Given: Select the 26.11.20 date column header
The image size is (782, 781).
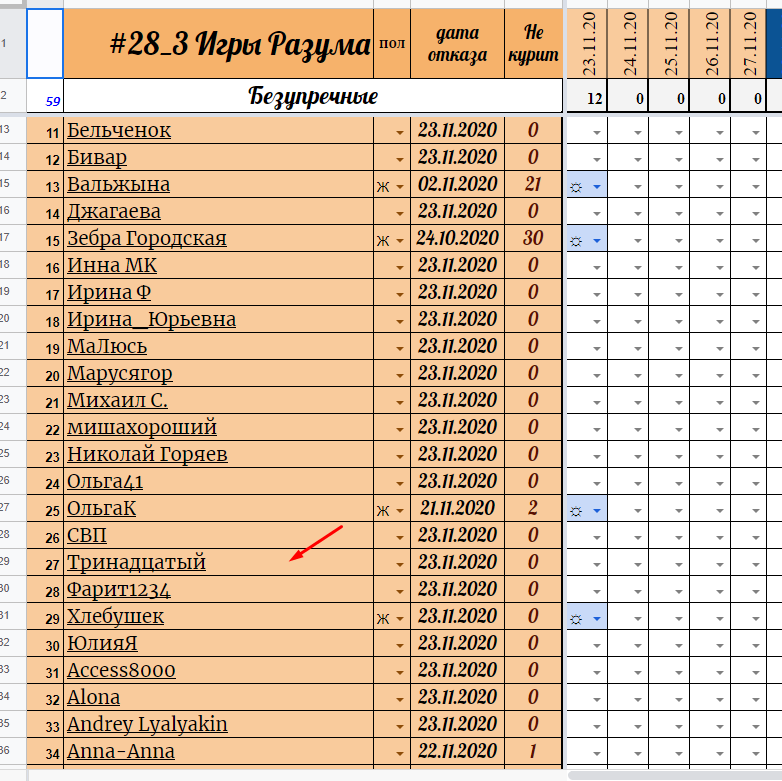Looking at the screenshot, I should 710,43.
